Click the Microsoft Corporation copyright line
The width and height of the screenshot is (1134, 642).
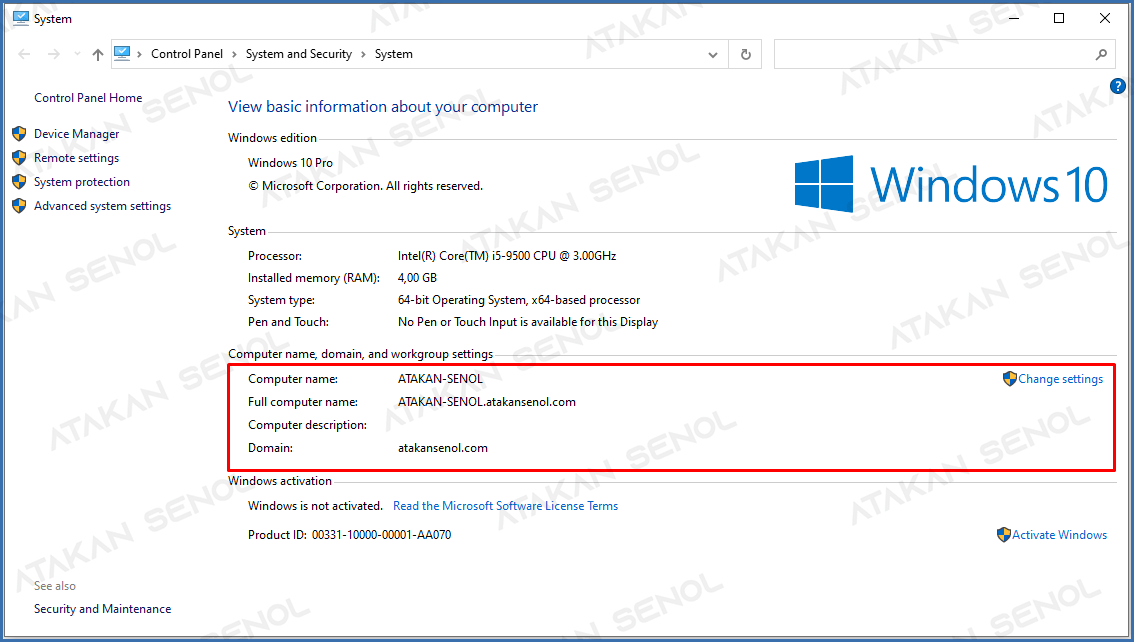(365, 186)
